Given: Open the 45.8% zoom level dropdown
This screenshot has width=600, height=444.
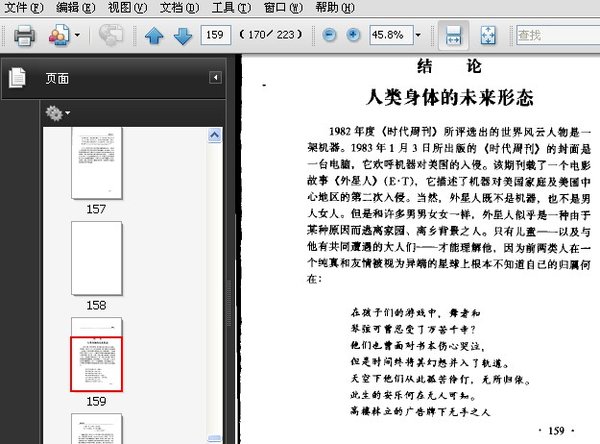Looking at the screenshot, I should click(416, 36).
